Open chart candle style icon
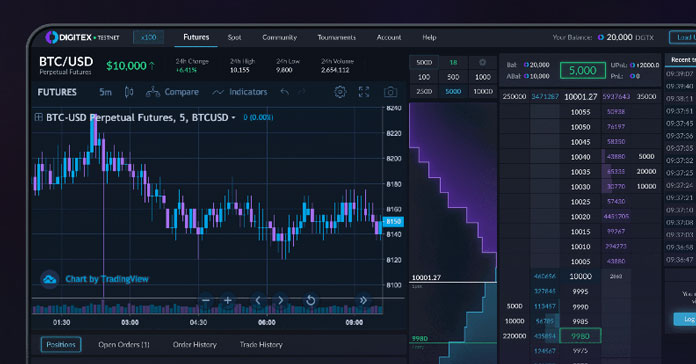 (x=129, y=92)
